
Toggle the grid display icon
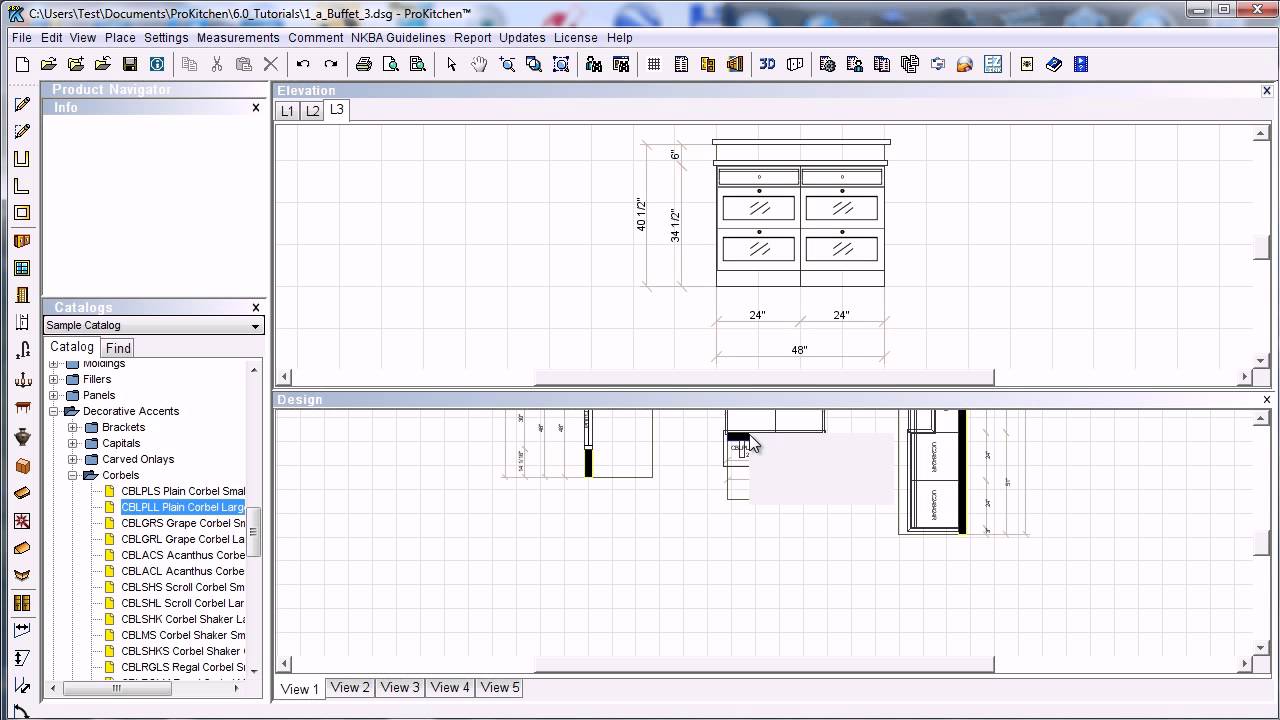click(x=654, y=64)
